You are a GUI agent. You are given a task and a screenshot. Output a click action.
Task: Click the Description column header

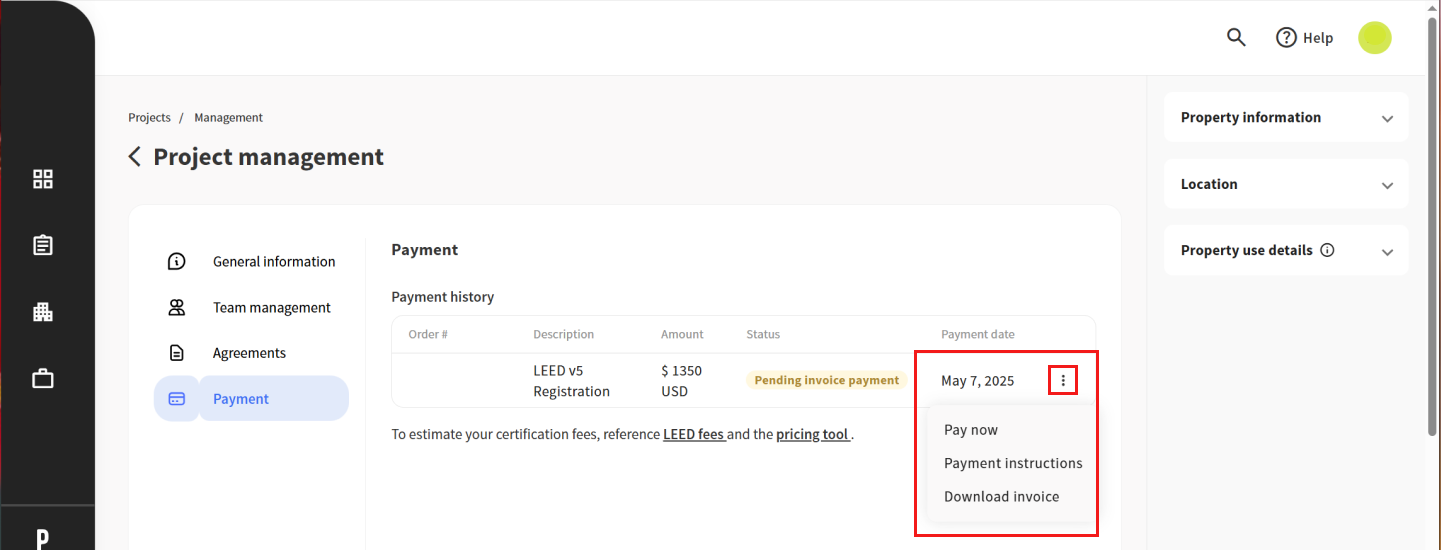pyautogui.click(x=563, y=334)
